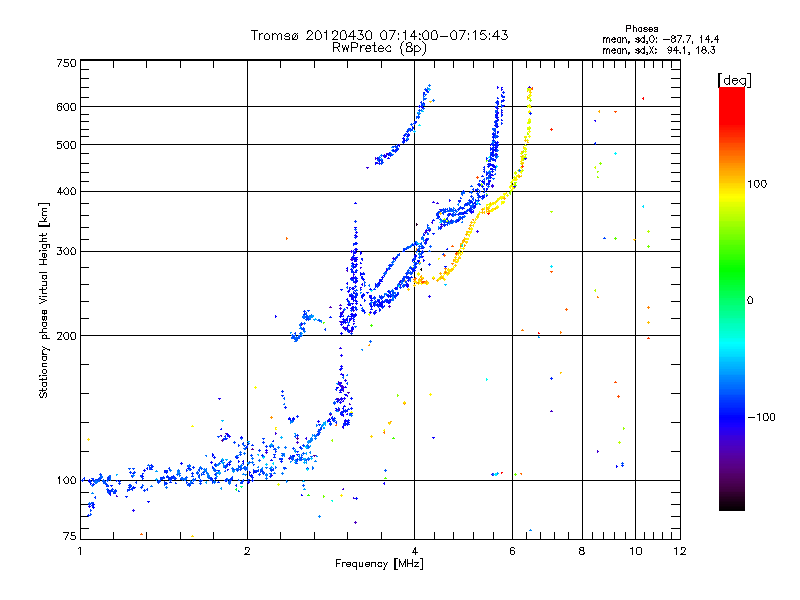Click the frequency axis tick label 6
Screen dimensions: 800x600
(x=512, y=551)
